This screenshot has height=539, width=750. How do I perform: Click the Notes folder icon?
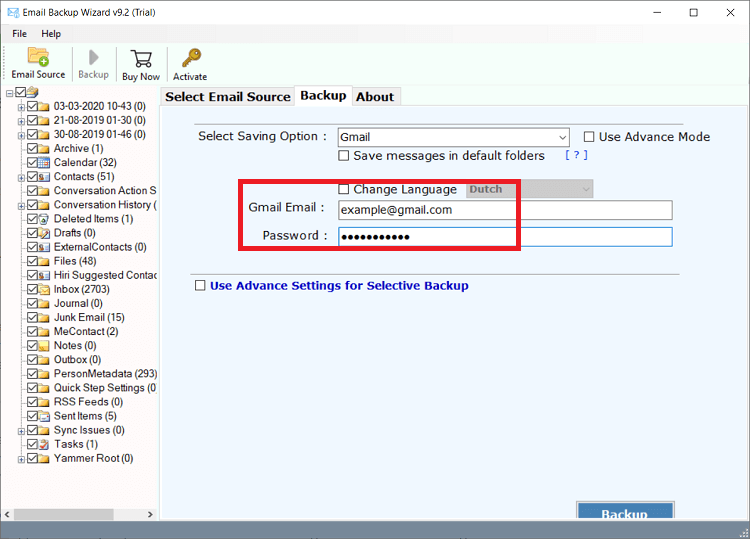click(x=44, y=346)
